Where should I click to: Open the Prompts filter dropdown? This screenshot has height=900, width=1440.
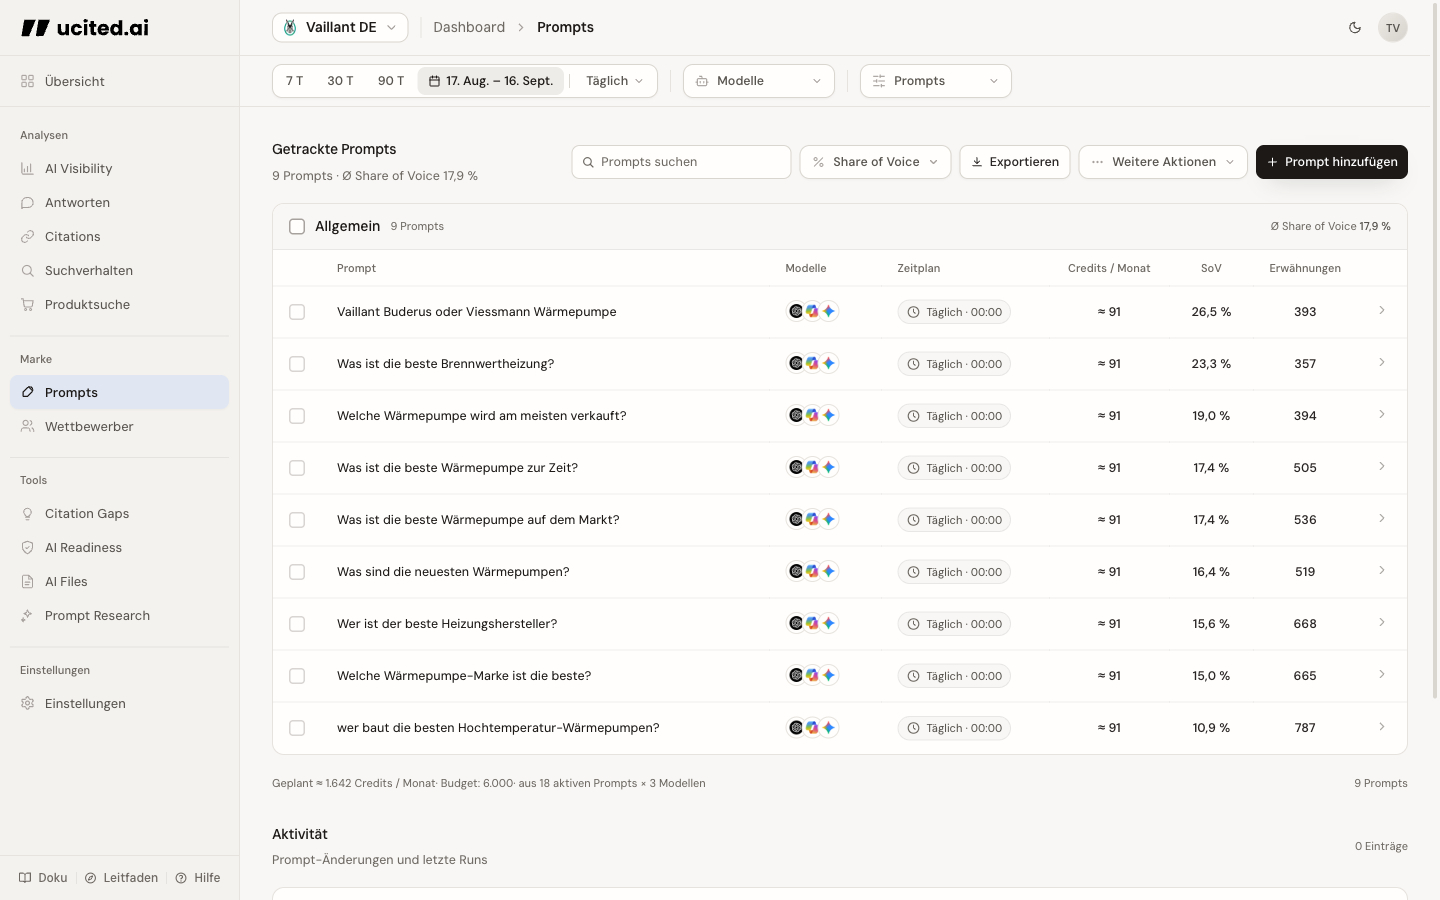936,81
